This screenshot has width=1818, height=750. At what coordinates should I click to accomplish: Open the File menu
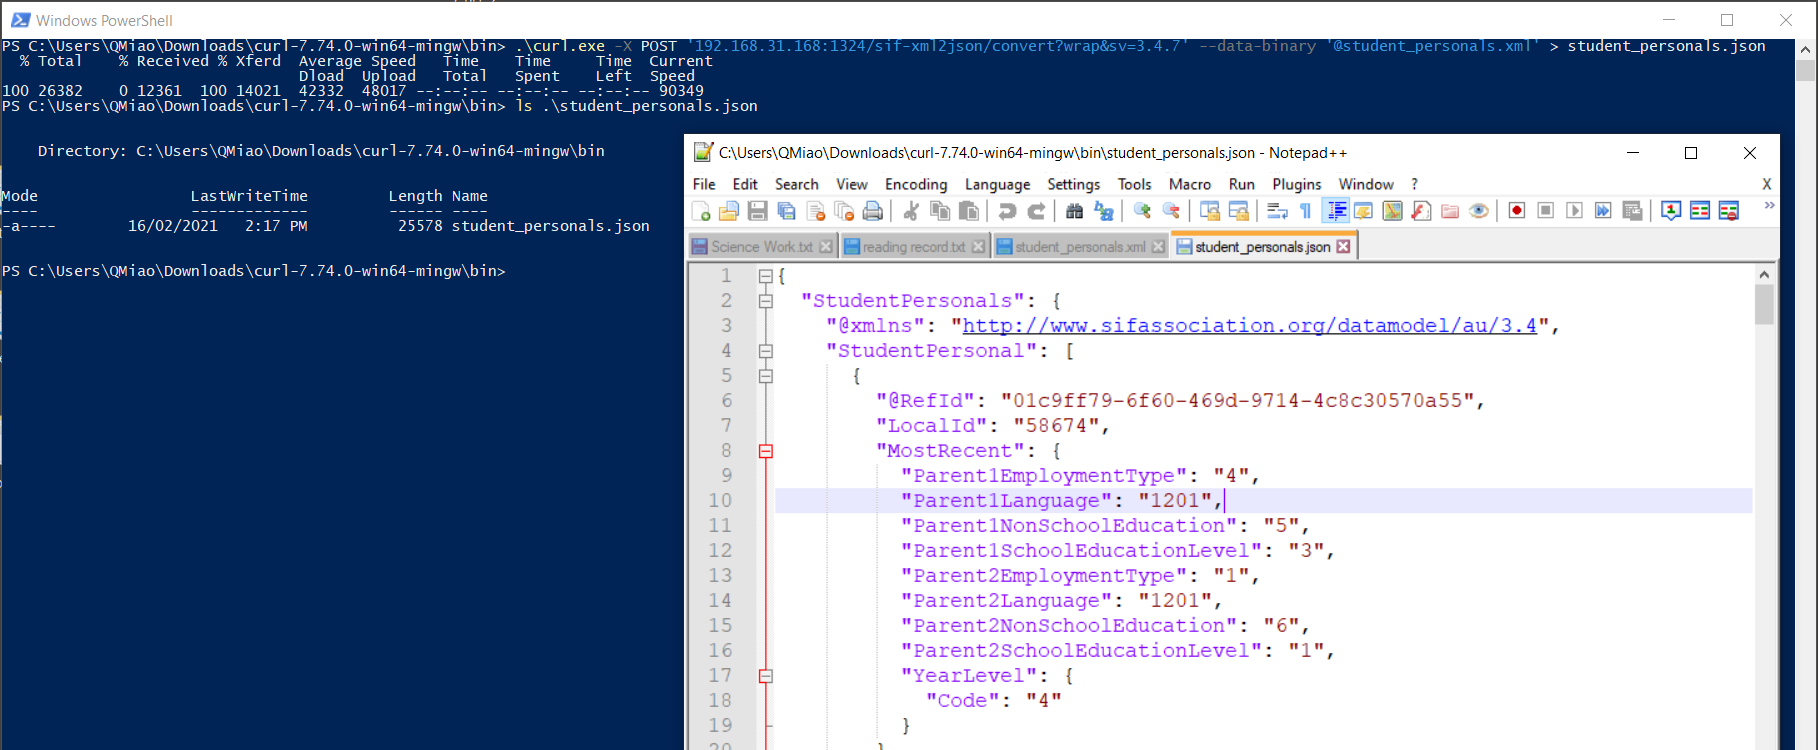pos(704,184)
